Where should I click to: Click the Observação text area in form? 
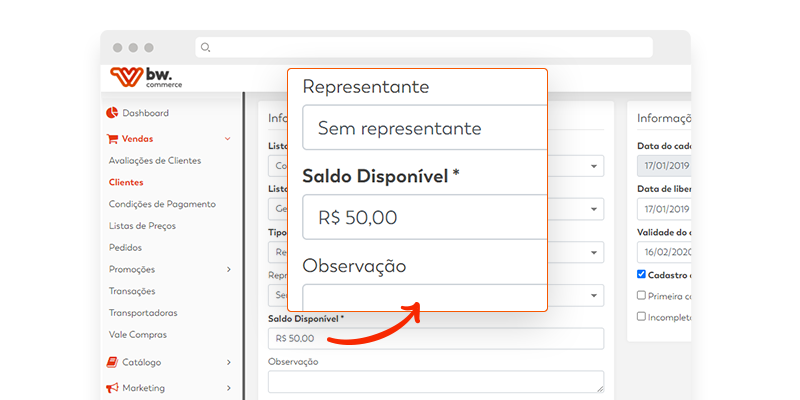coord(436,382)
